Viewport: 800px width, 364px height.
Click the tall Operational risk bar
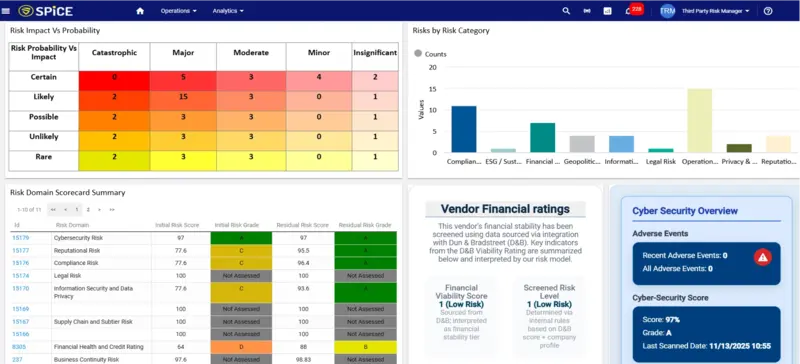tap(699, 120)
